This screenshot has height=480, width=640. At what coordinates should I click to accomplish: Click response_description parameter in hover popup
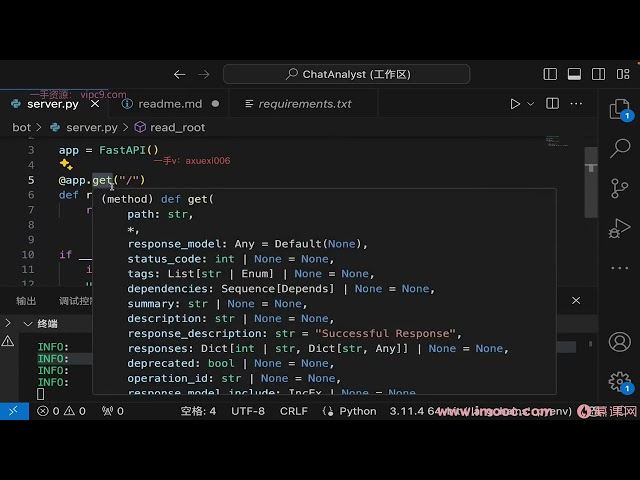pyautogui.click(x=195, y=333)
